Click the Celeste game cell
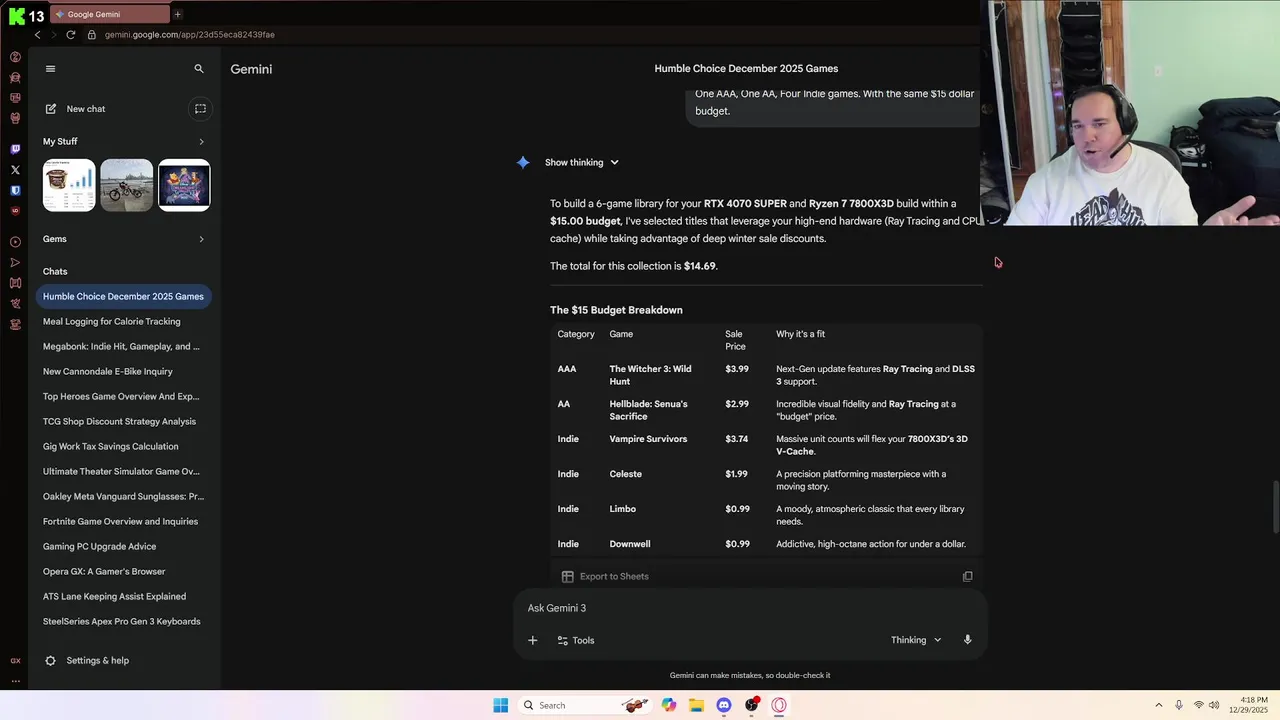 [x=625, y=474]
